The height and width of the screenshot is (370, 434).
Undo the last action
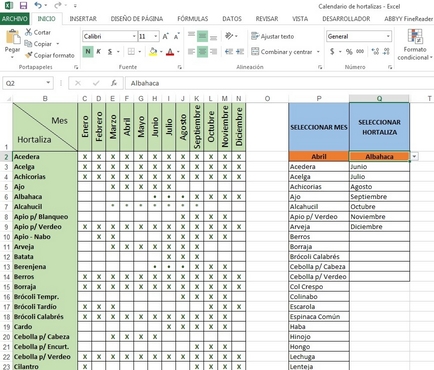(38, 6)
